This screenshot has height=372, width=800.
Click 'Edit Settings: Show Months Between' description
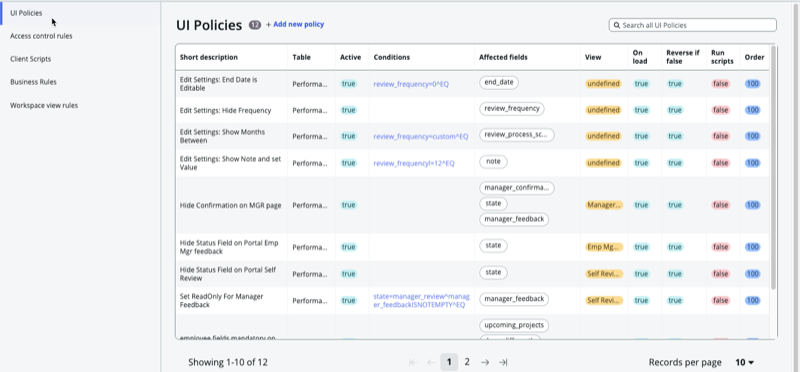222,136
